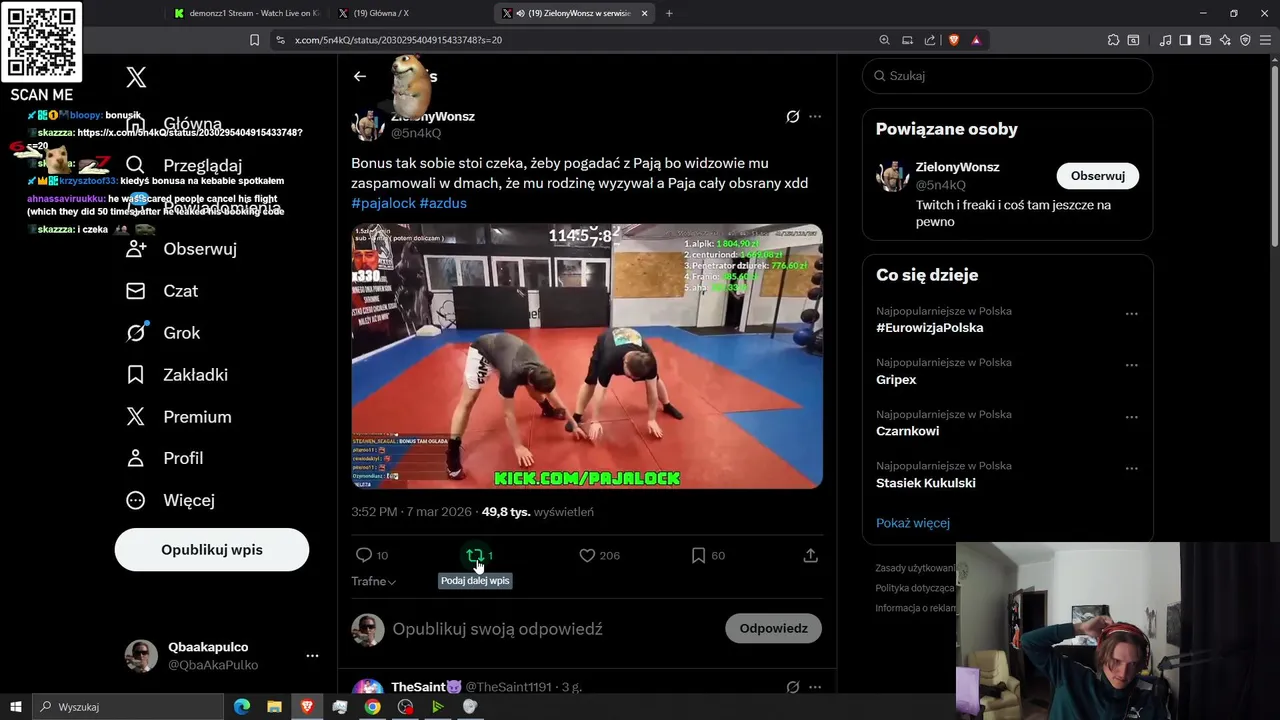Open Google Chrome from taskbar

pos(372,707)
